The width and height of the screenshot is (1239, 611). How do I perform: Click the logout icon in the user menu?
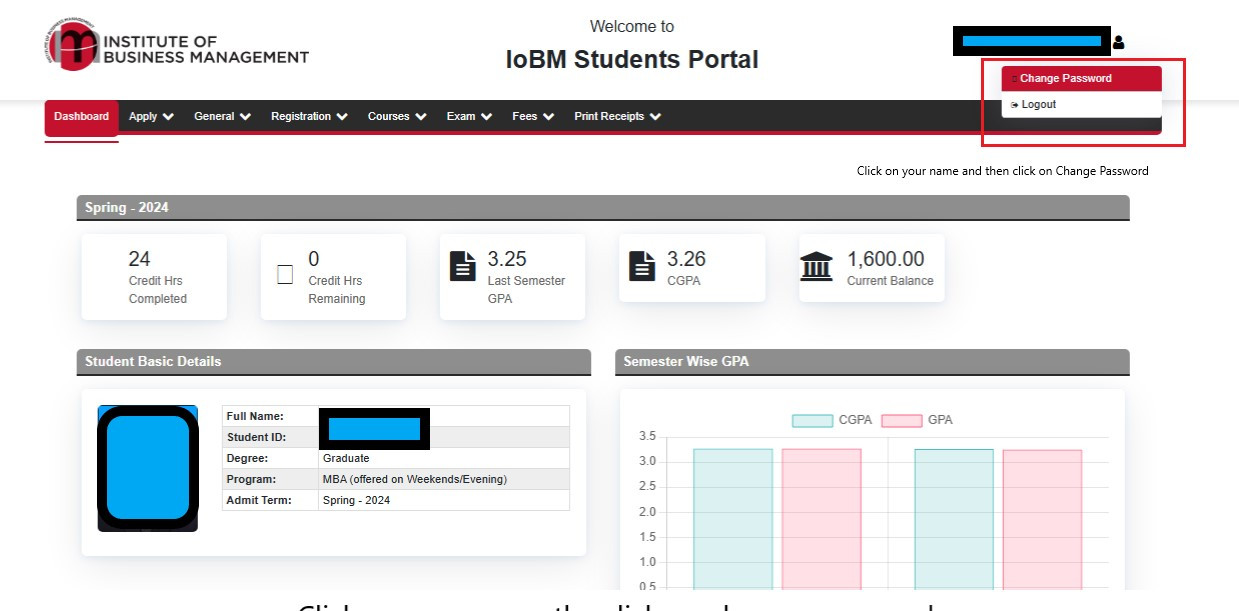[1015, 105]
